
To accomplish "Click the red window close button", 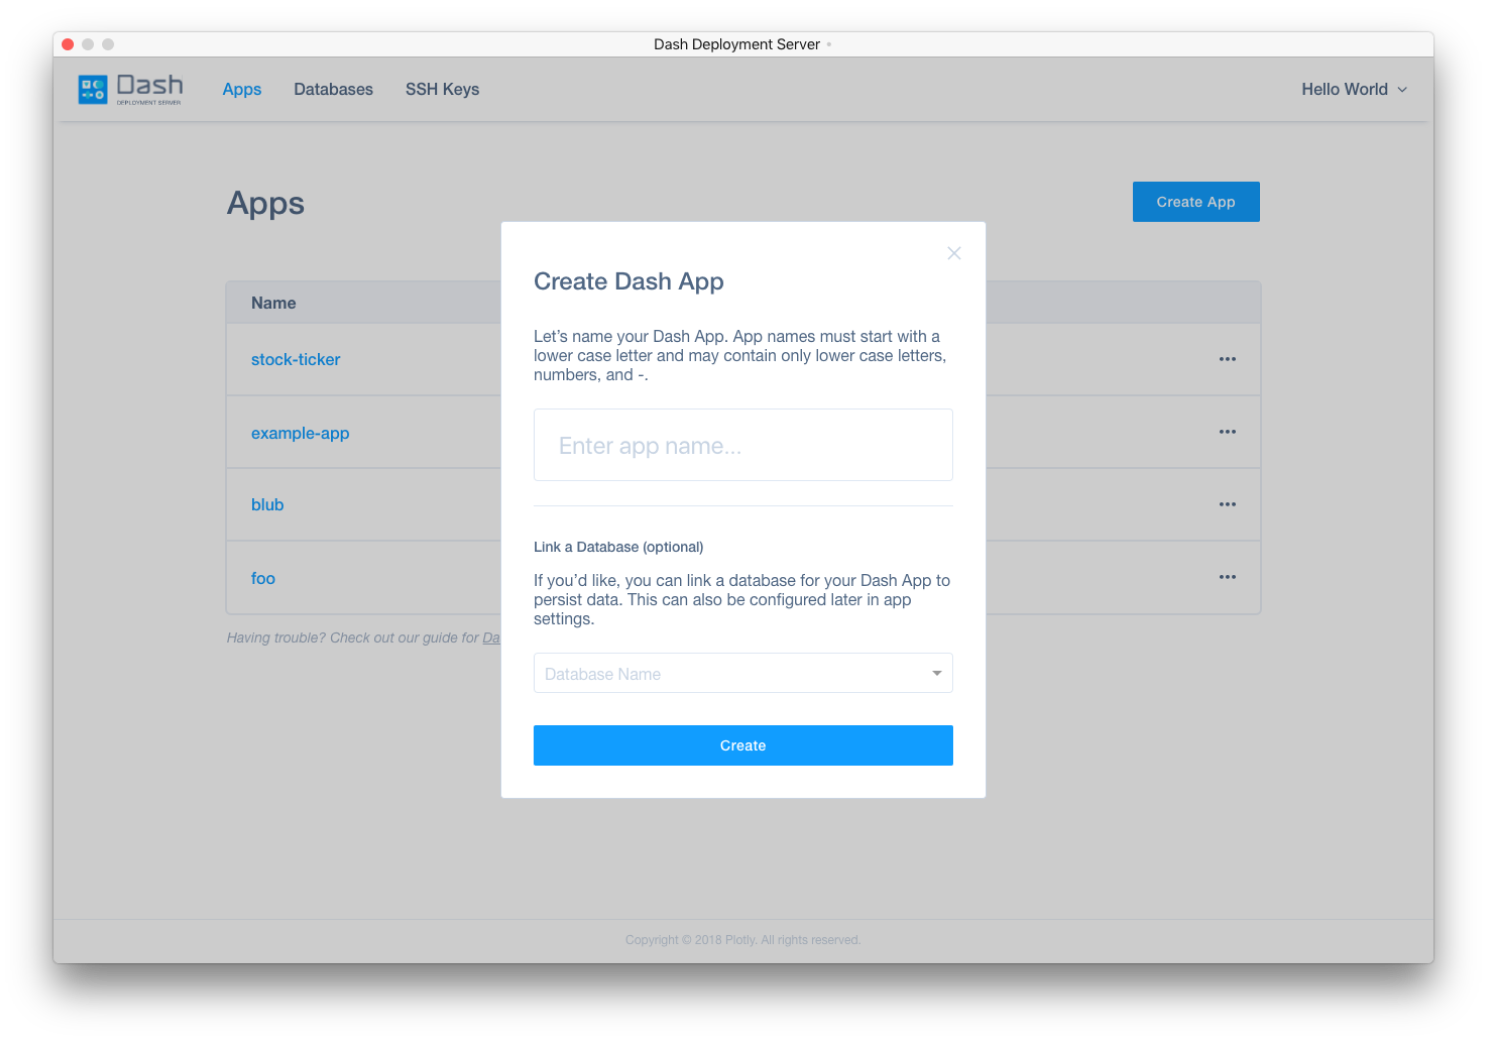I will [68, 44].
